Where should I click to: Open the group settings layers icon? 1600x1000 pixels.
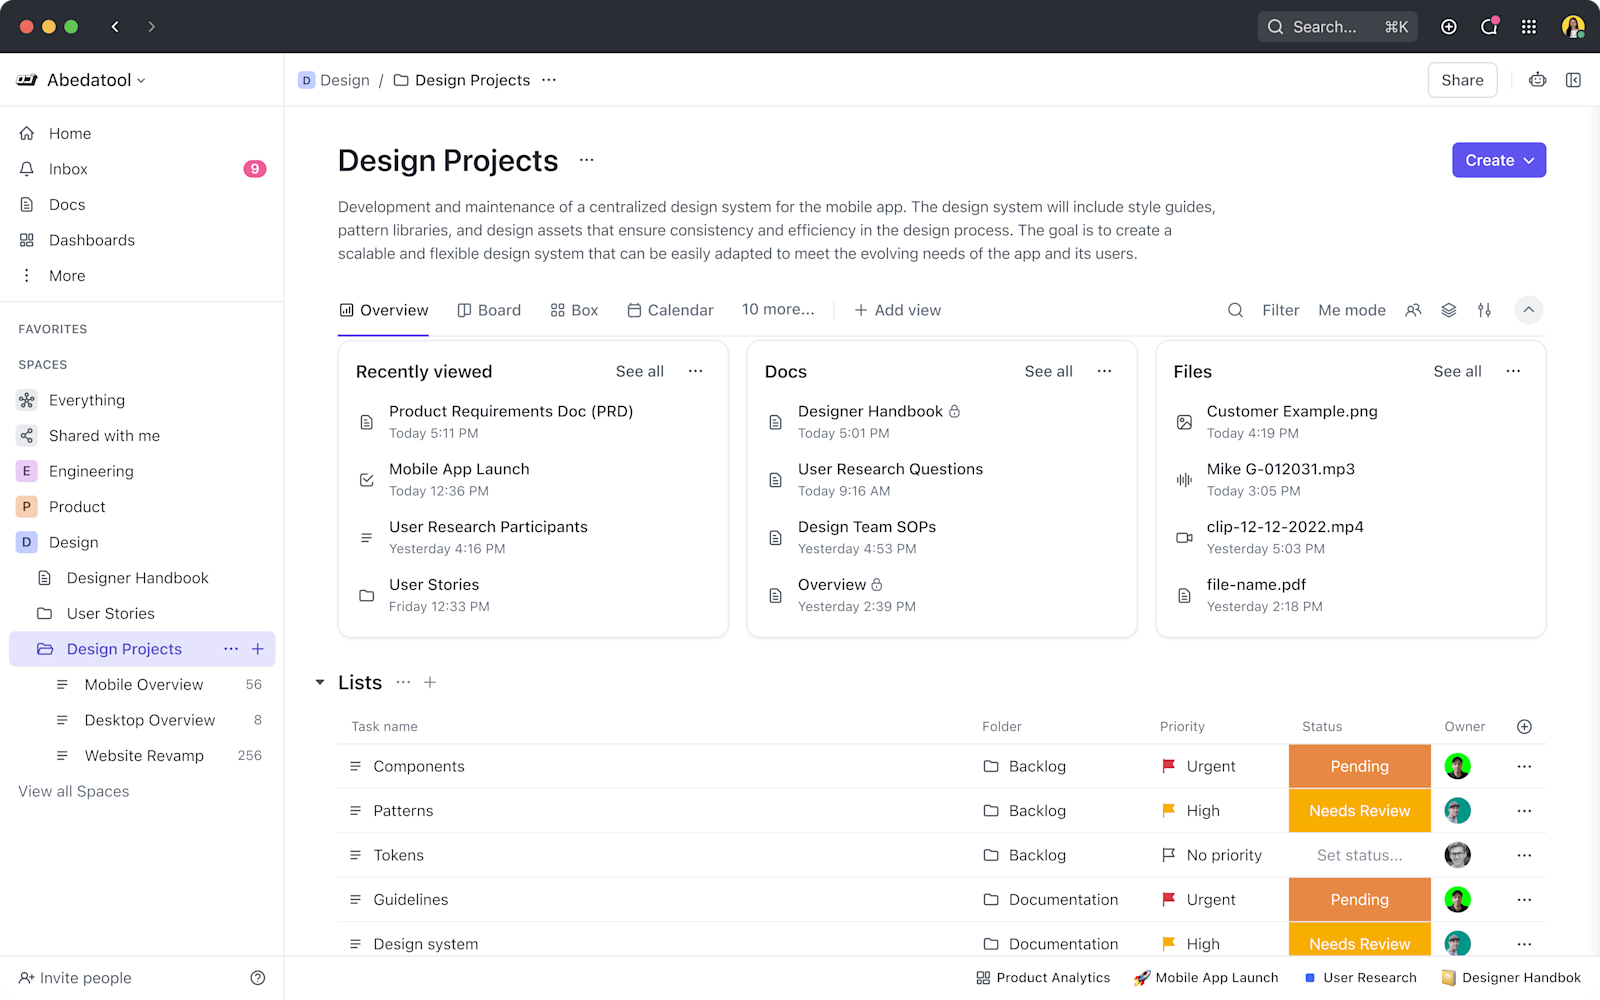[x=1449, y=310]
